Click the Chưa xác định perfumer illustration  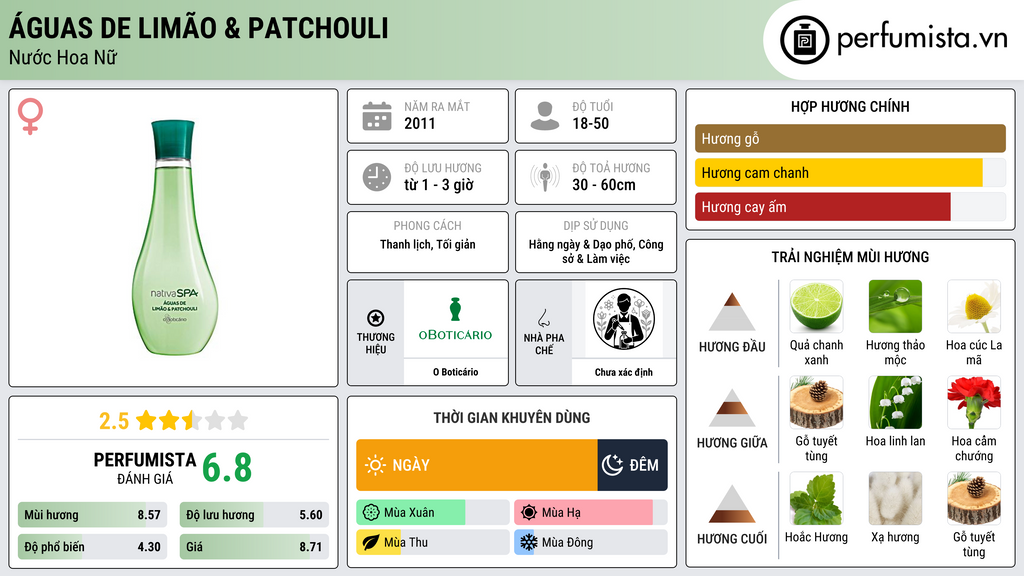click(x=624, y=319)
